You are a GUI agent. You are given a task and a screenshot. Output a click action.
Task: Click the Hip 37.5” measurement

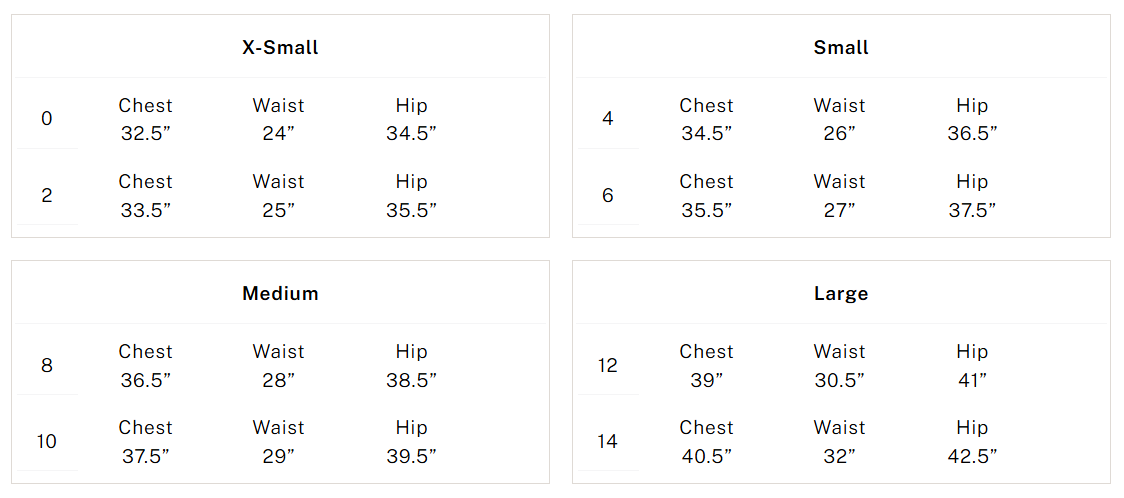point(972,195)
